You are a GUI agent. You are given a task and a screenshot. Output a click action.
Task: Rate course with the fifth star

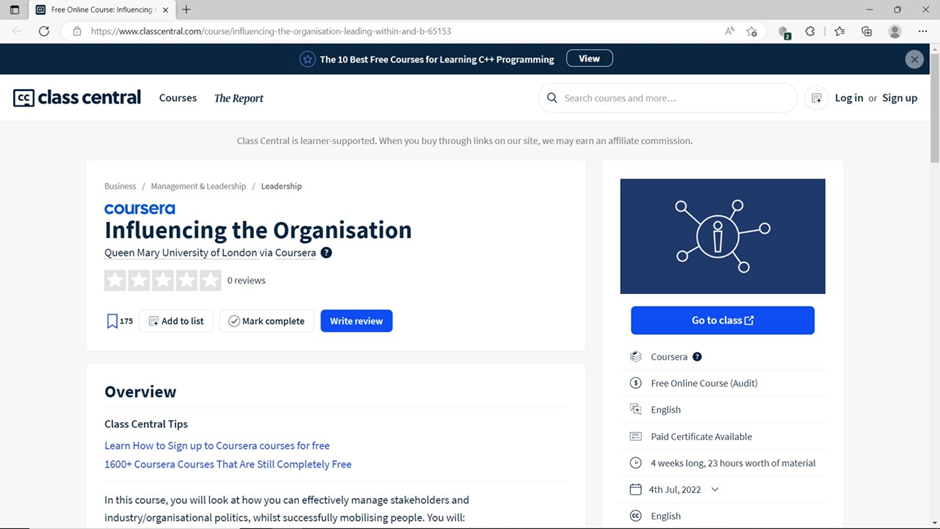[x=210, y=280]
